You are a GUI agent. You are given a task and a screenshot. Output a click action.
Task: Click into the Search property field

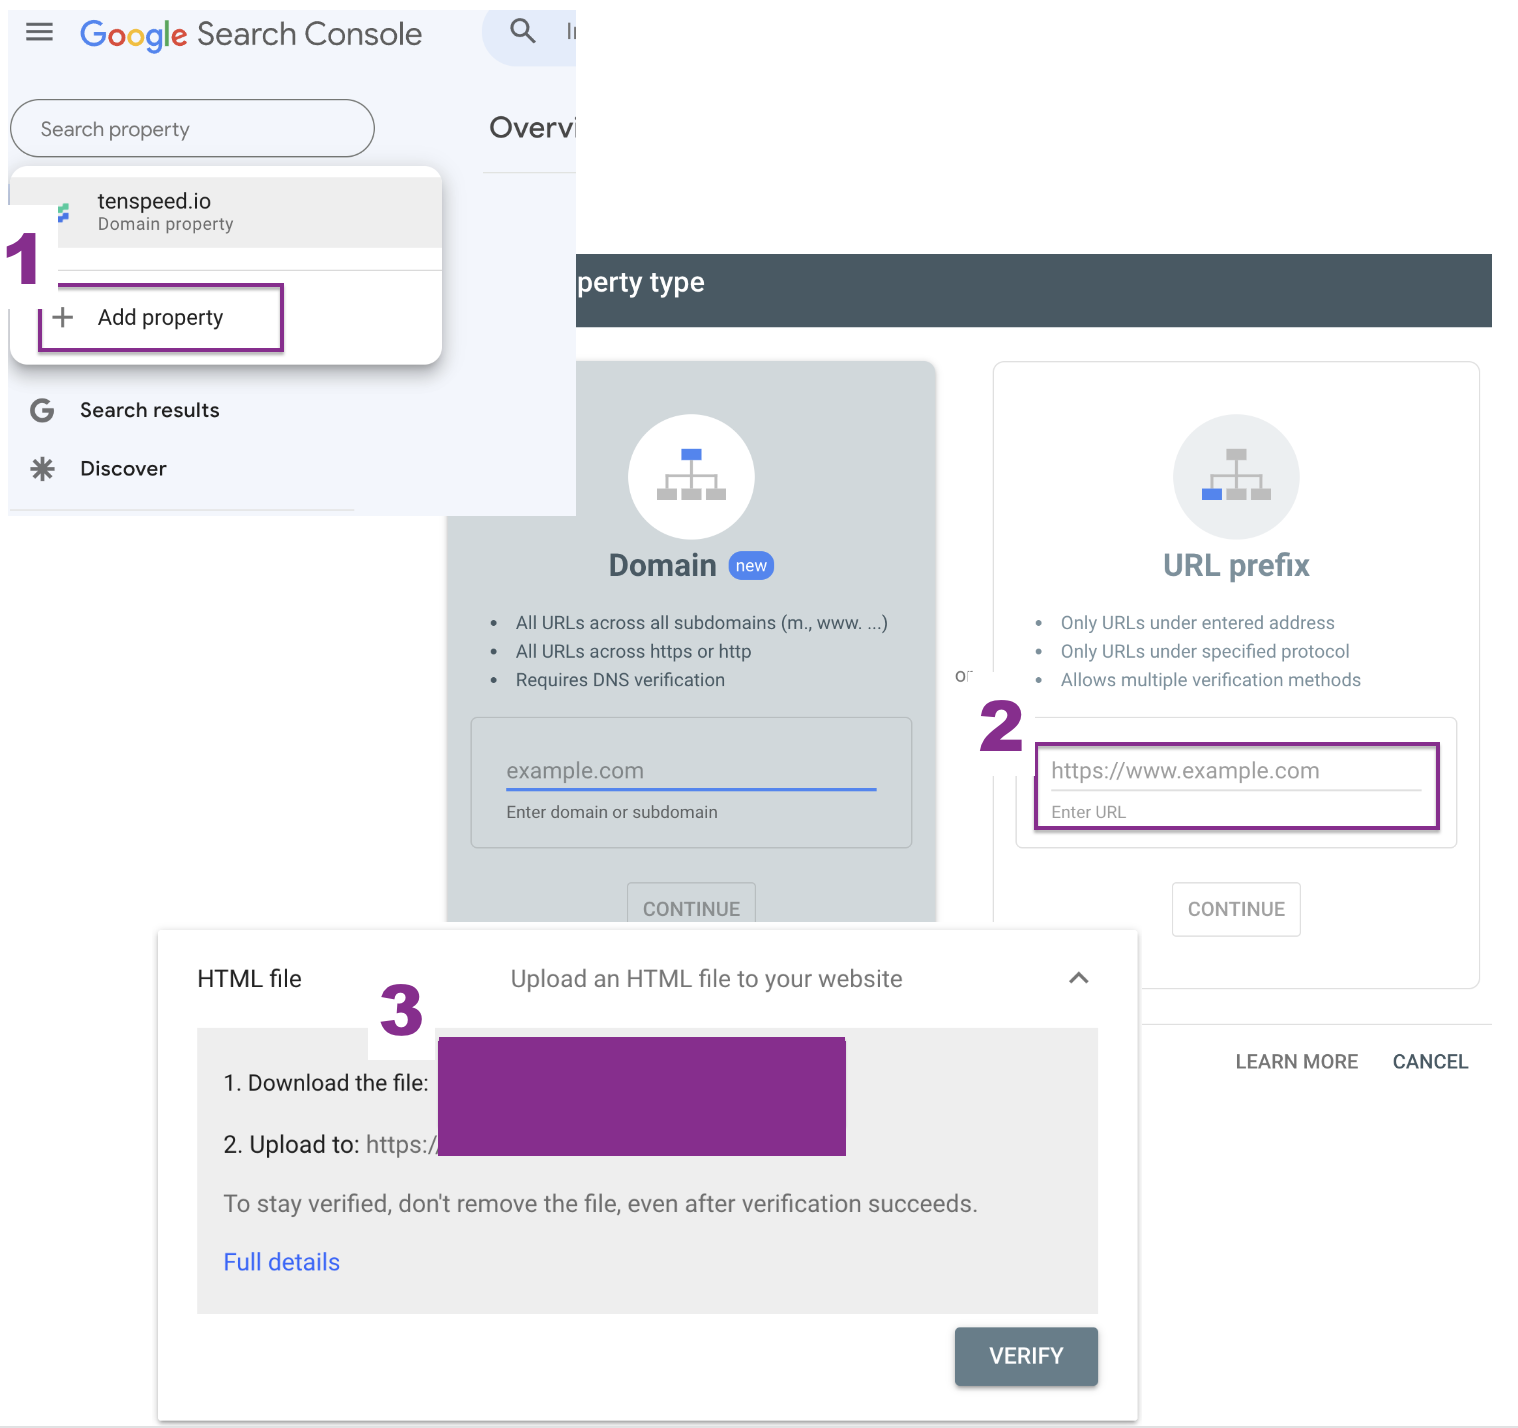(192, 129)
